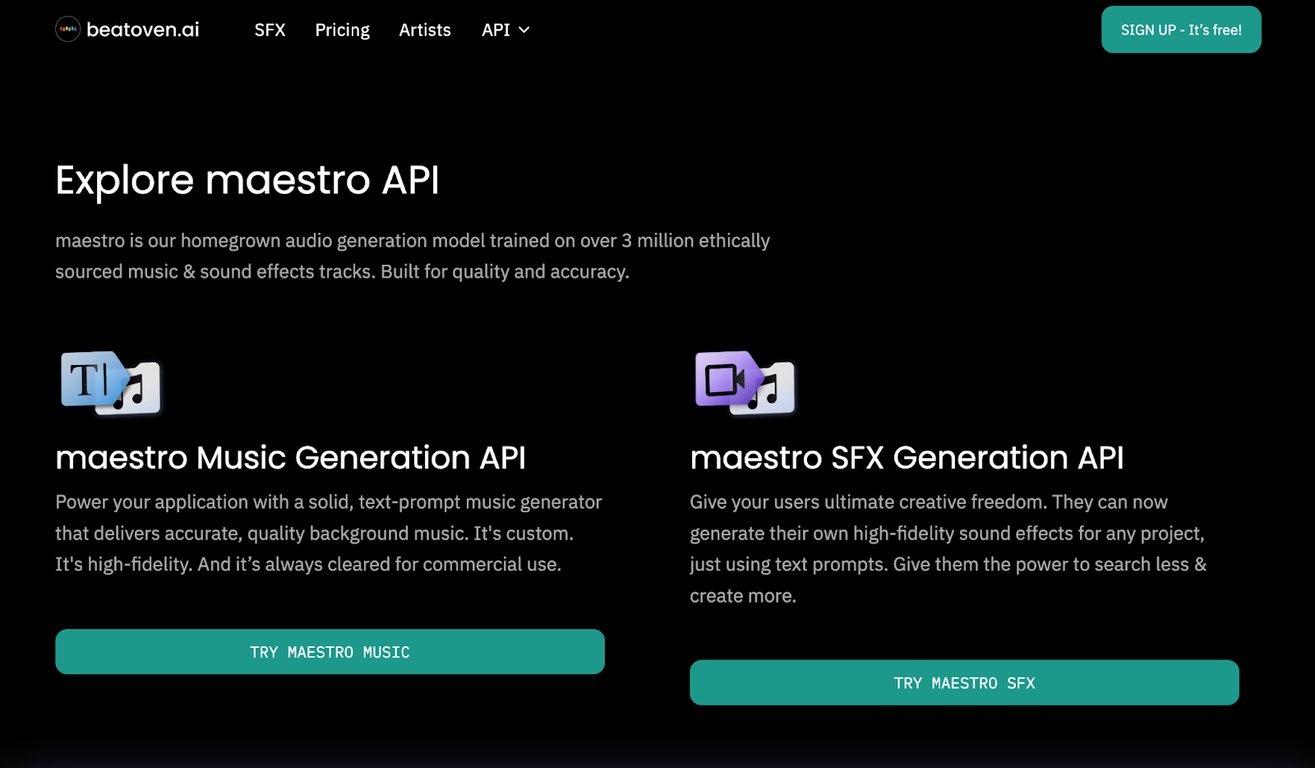Navigate to the Pricing page
This screenshot has width=1315, height=768.
coord(342,29)
